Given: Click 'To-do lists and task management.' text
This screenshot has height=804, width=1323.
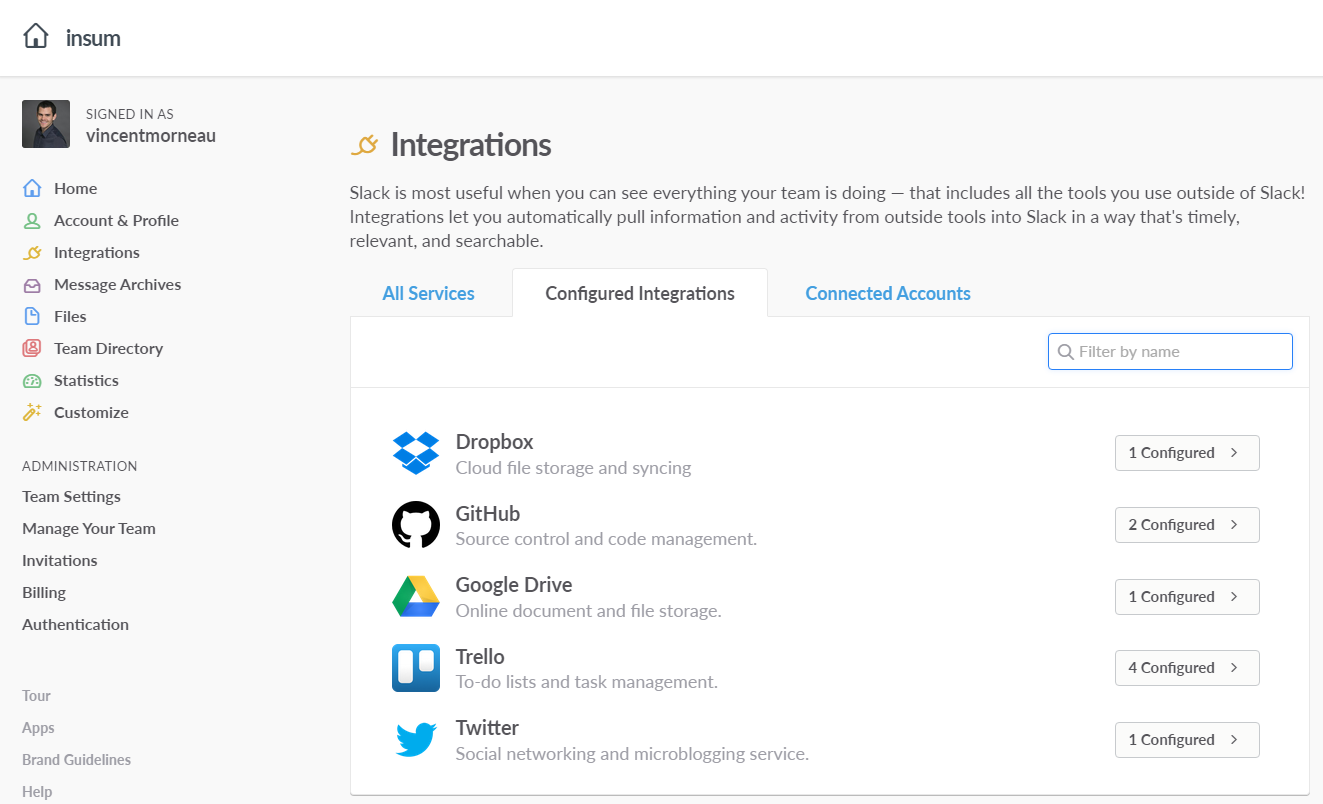Looking at the screenshot, I should (x=587, y=682).
